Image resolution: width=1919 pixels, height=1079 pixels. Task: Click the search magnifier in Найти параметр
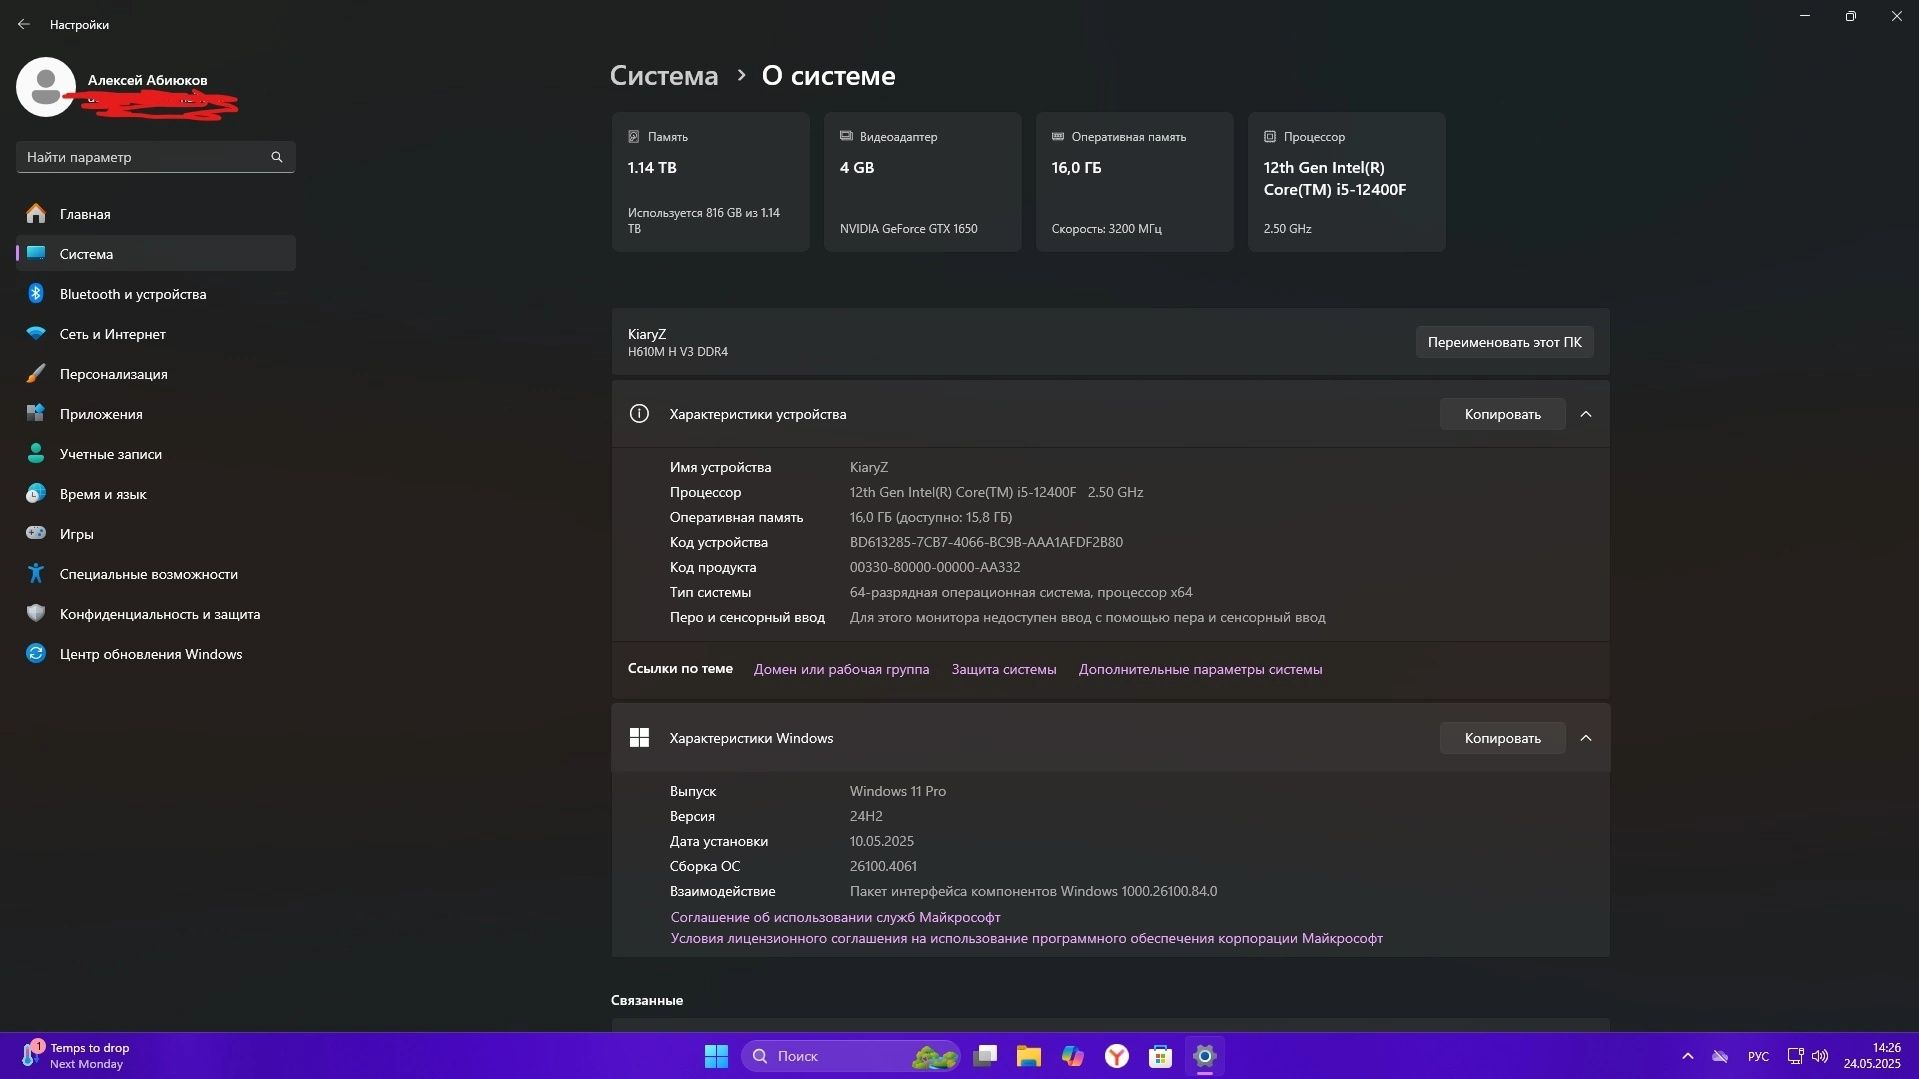(x=277, y=157)
